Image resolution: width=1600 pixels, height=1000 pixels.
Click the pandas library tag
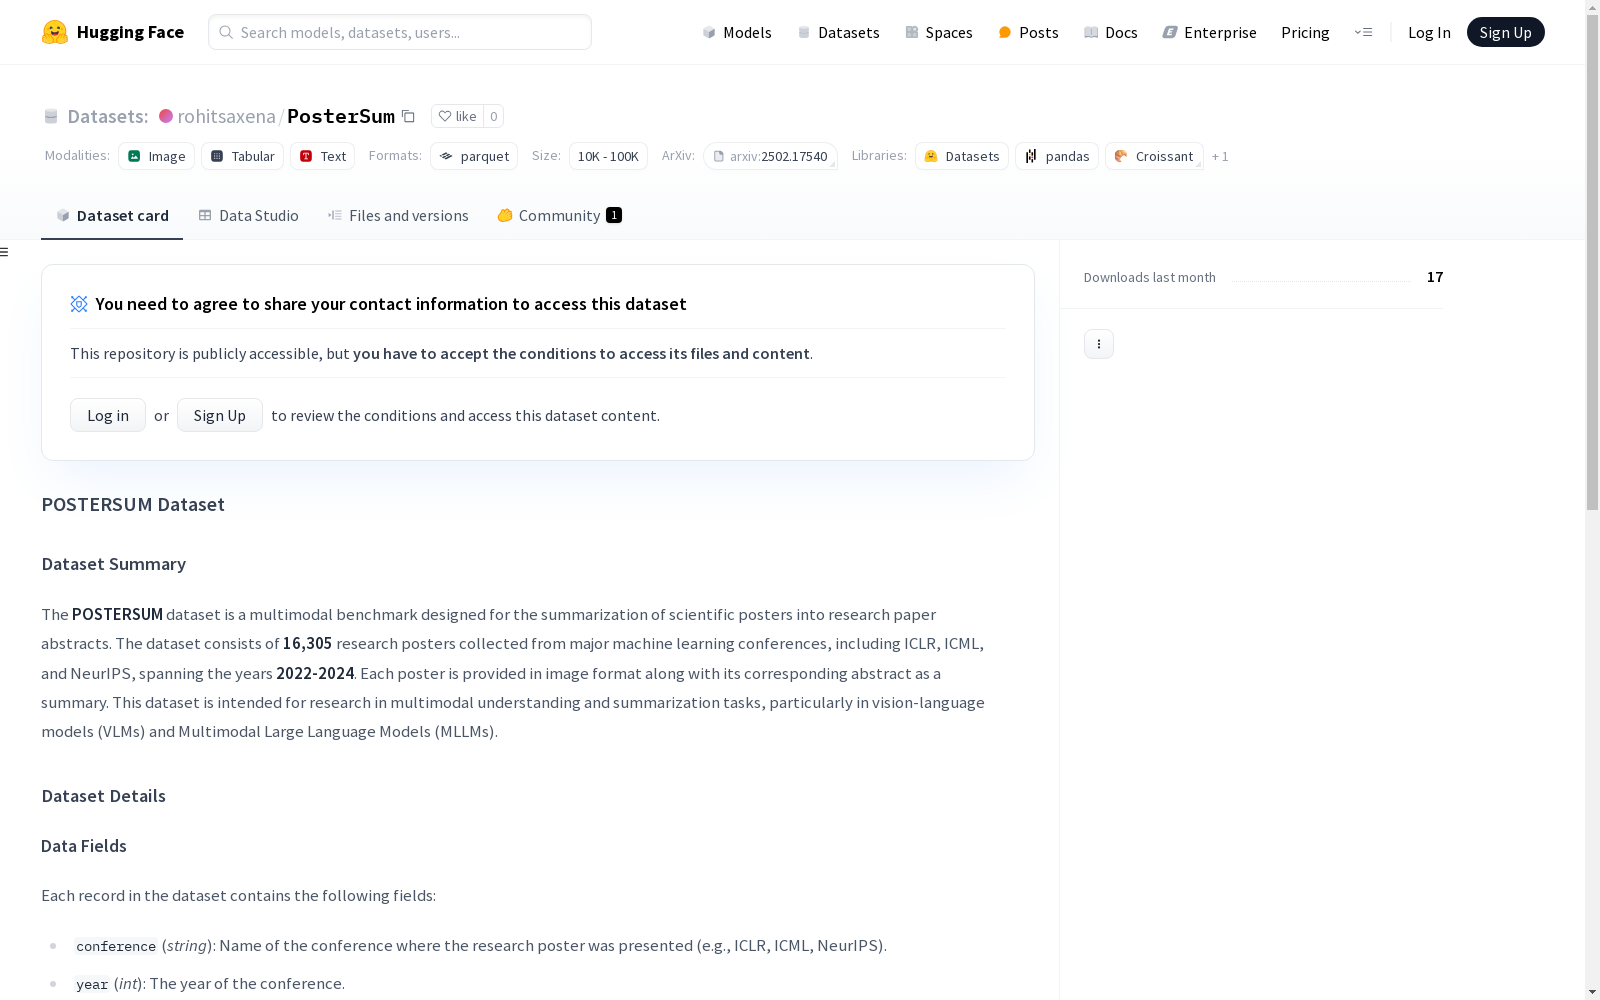click(x=1057, y=156)
